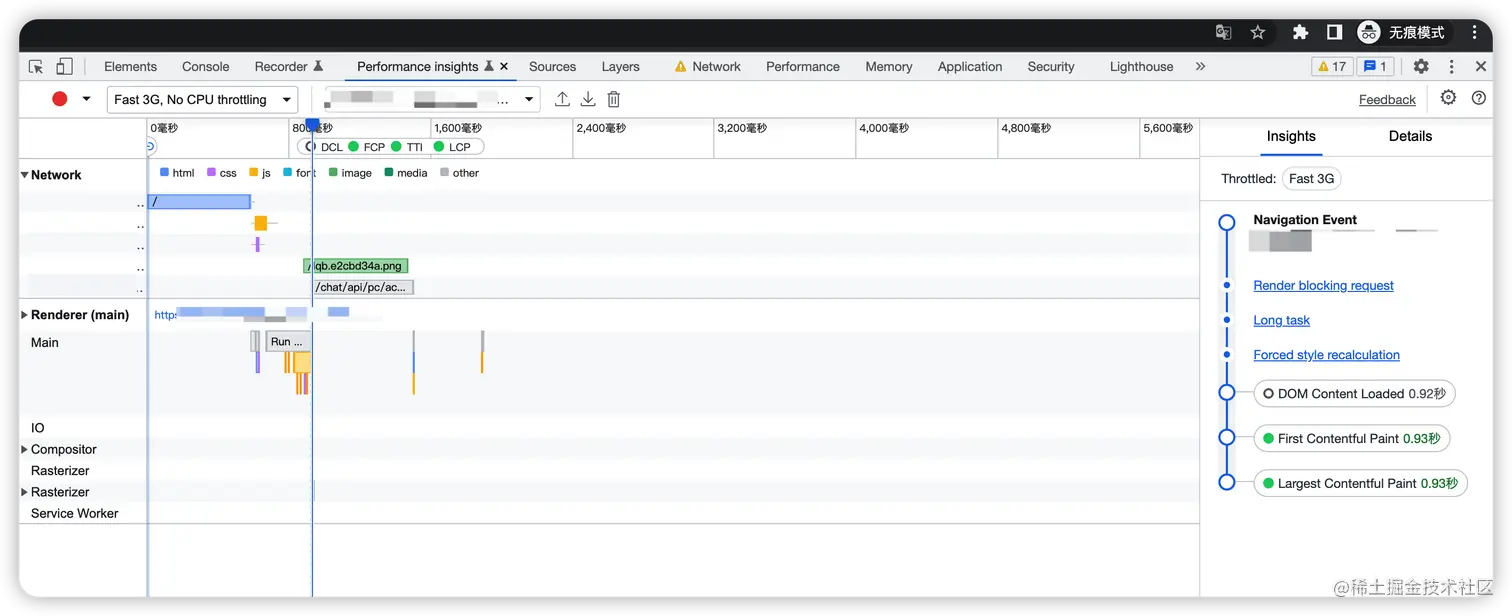
Task: Switch to the Performance tab
Action: (x=802, y=67)
